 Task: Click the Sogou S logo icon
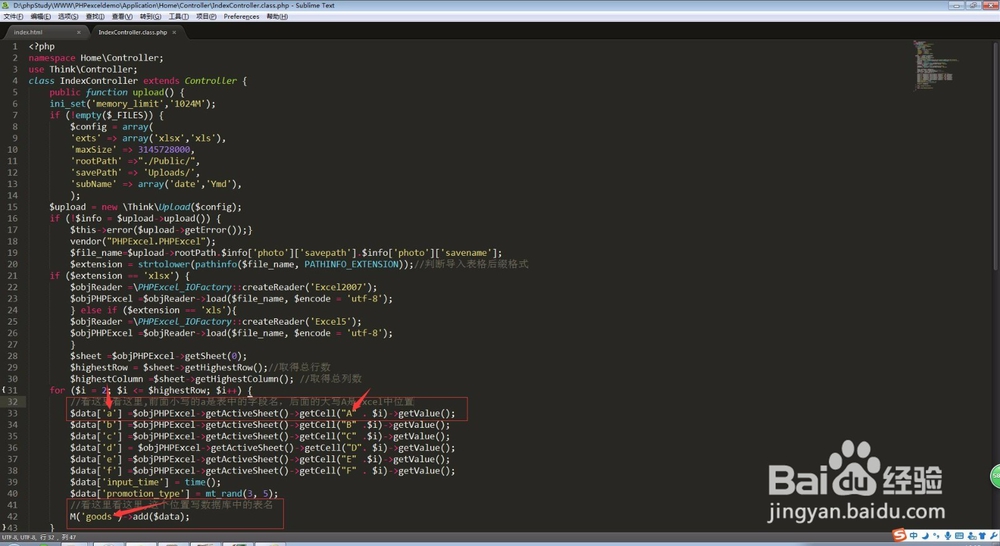pyautogui.click(x=899, y=535)
